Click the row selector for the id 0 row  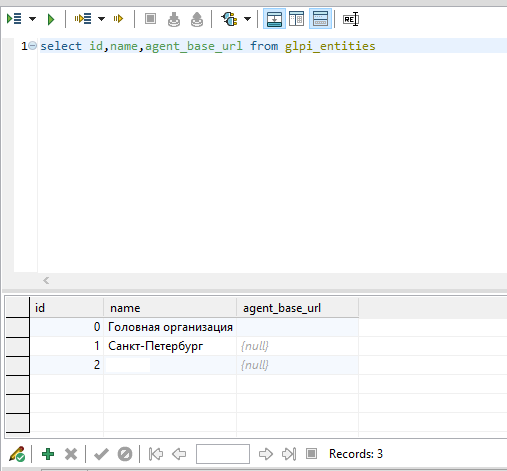[17, 327]
